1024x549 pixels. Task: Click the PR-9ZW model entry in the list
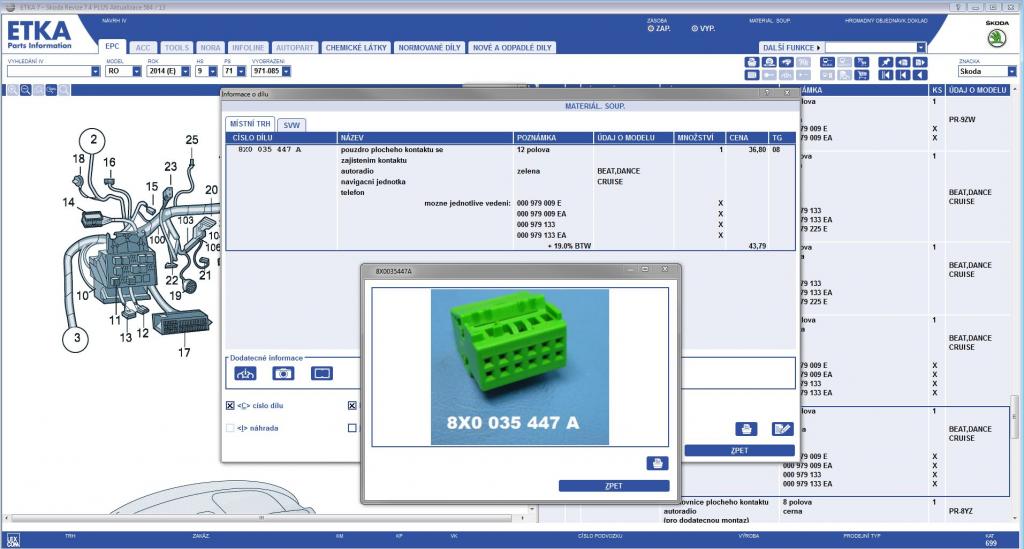[961, 119]
